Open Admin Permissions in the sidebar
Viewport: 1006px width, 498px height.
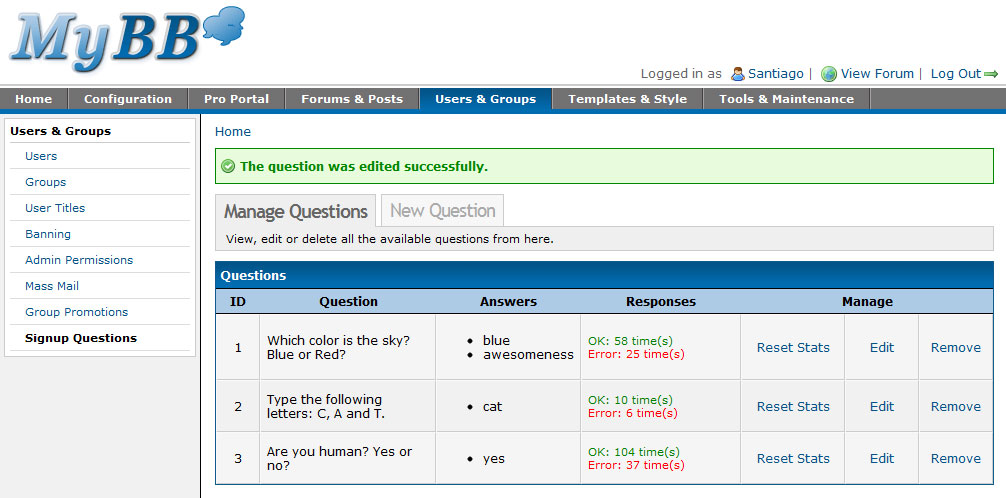tap(79, 260)
